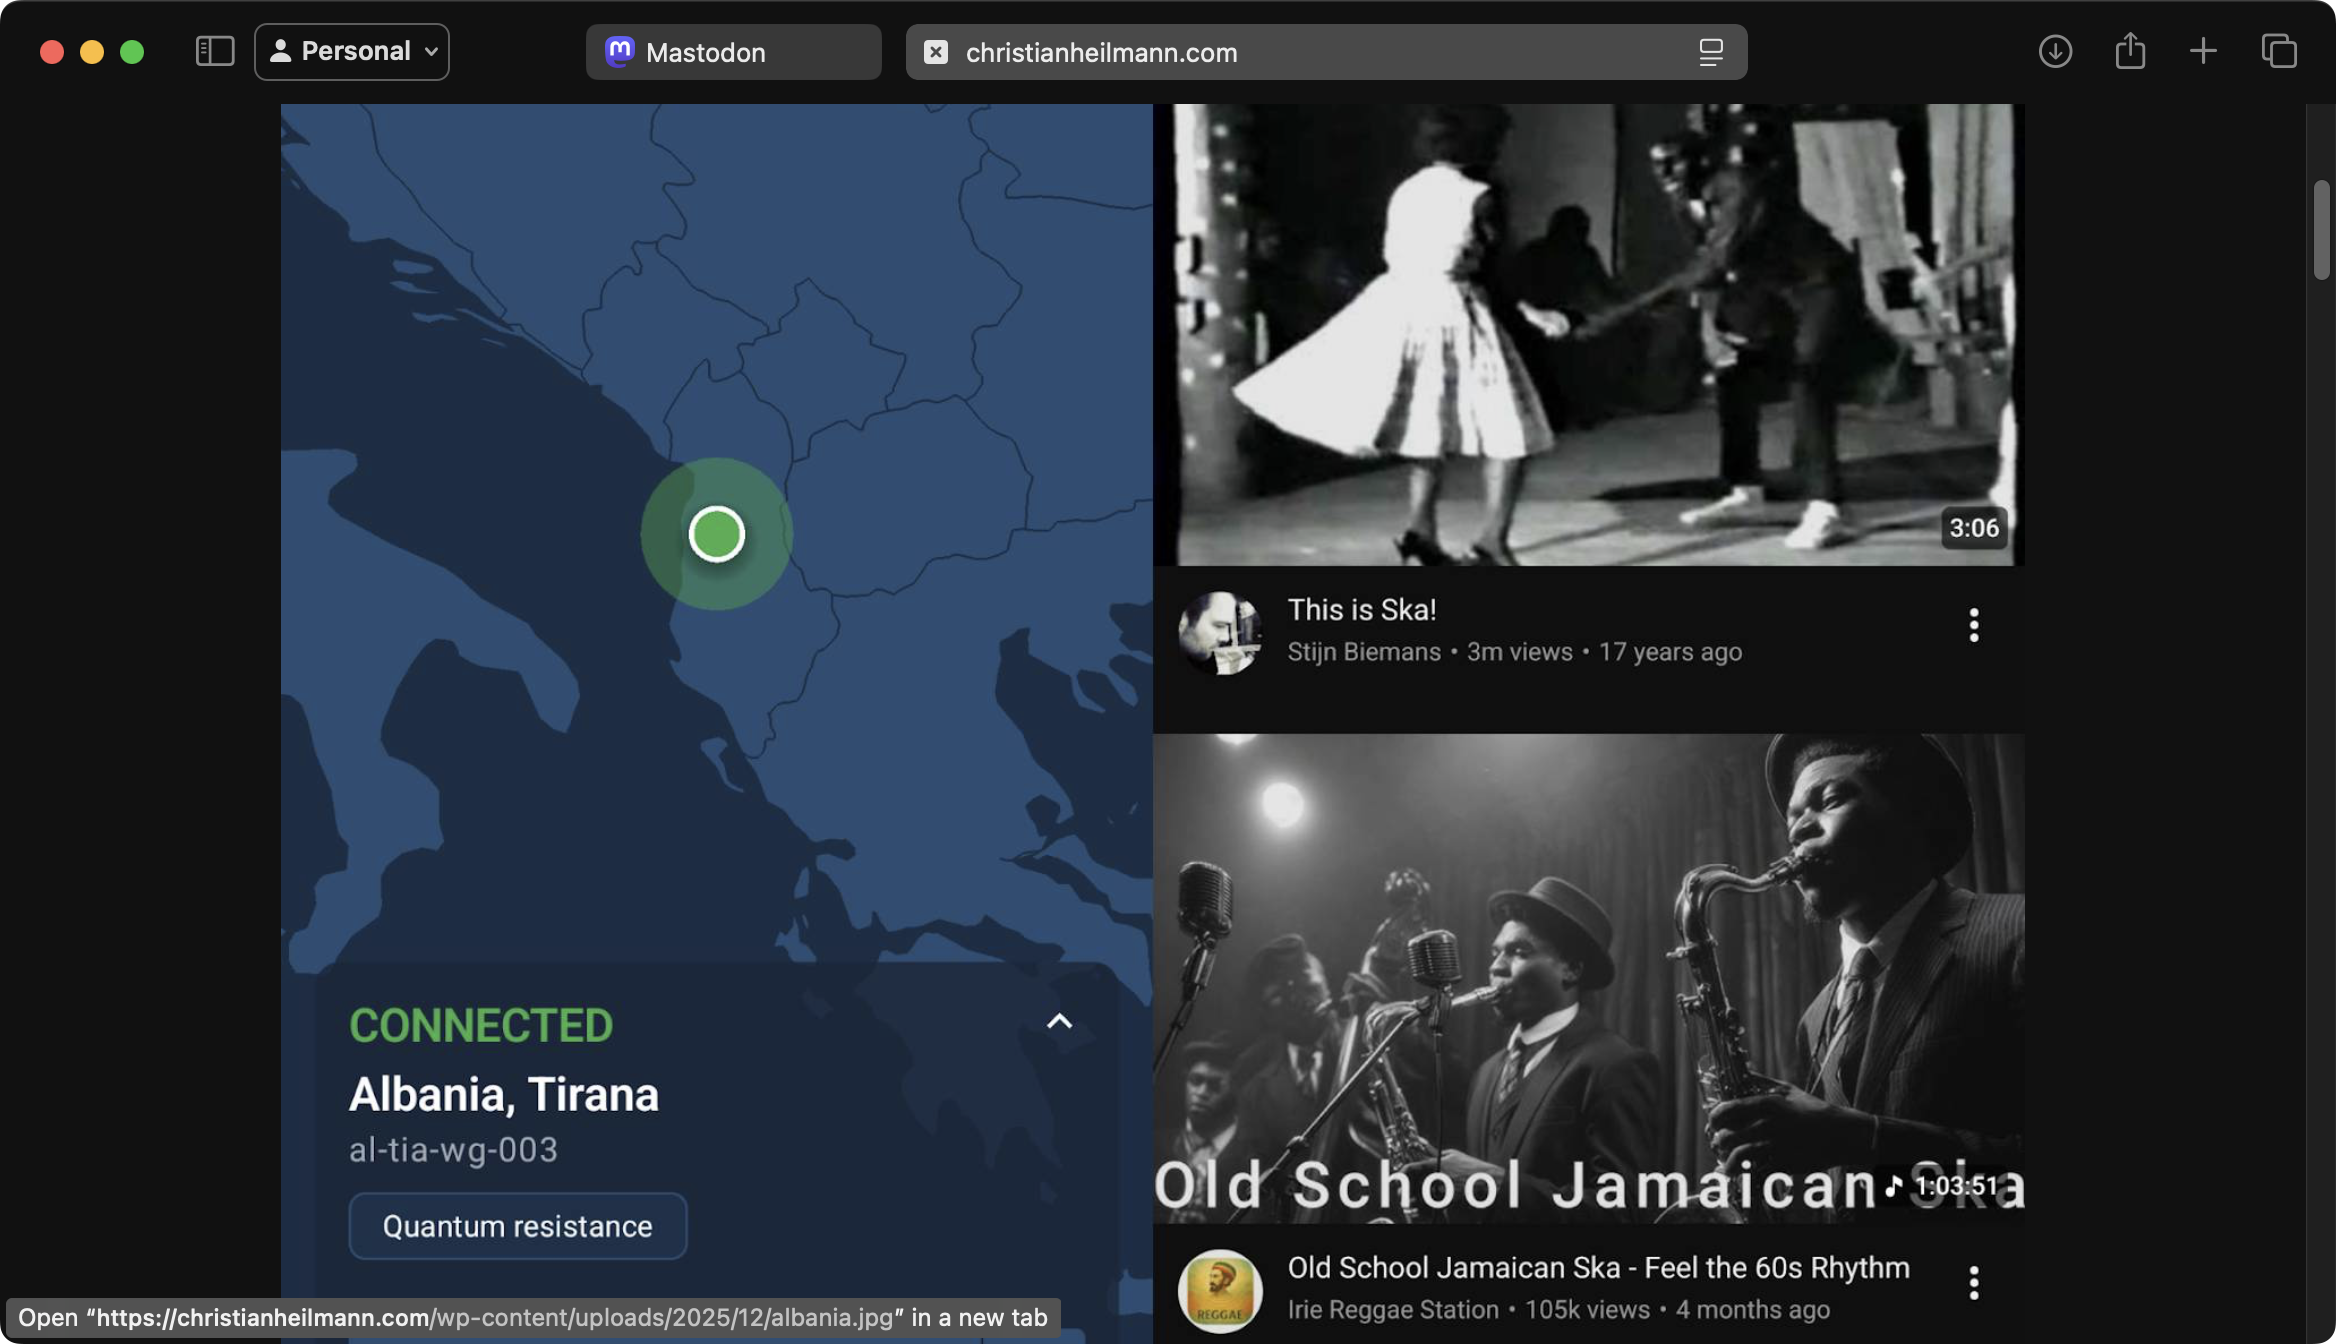Viewport: 2336px width, 1344px height.
Task: Open the Personal profile dropdown
Action: [x=352, y=51]
